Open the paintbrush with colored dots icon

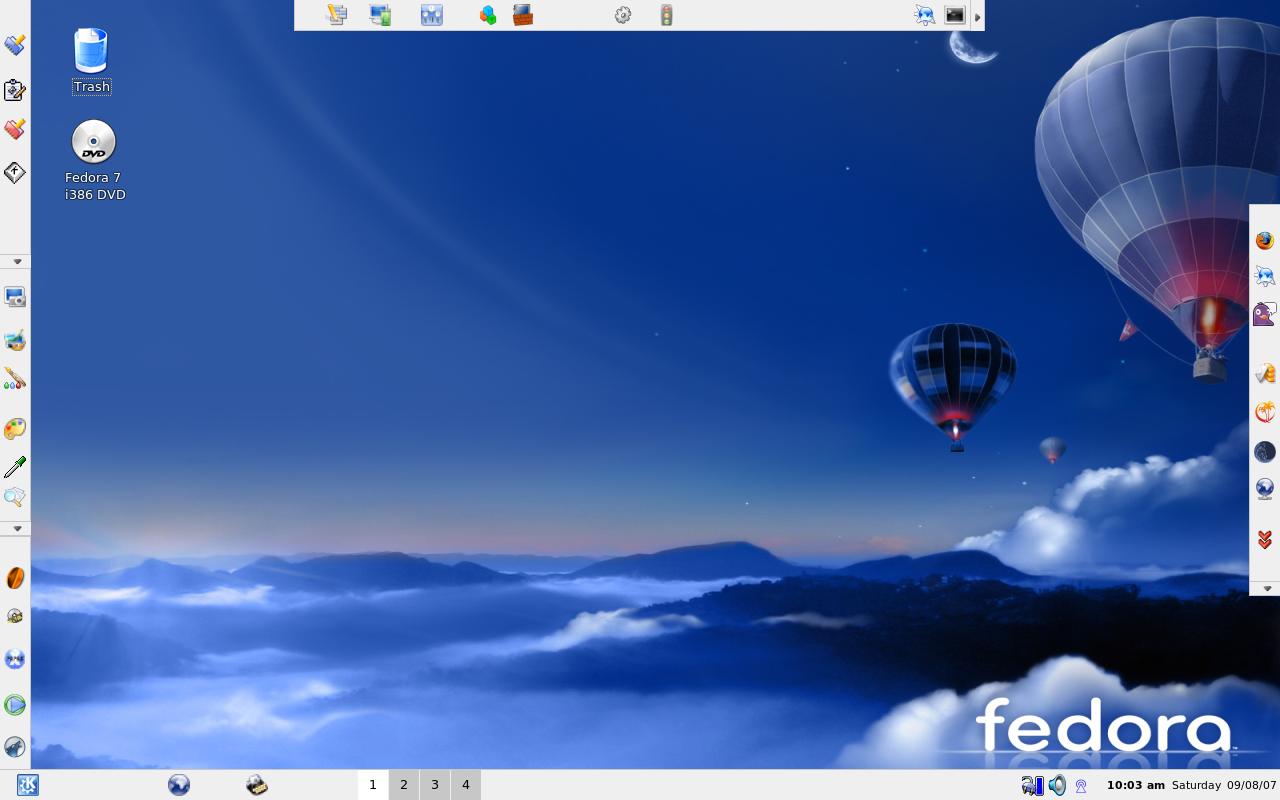pyautogui.click(x=15, y=379)
